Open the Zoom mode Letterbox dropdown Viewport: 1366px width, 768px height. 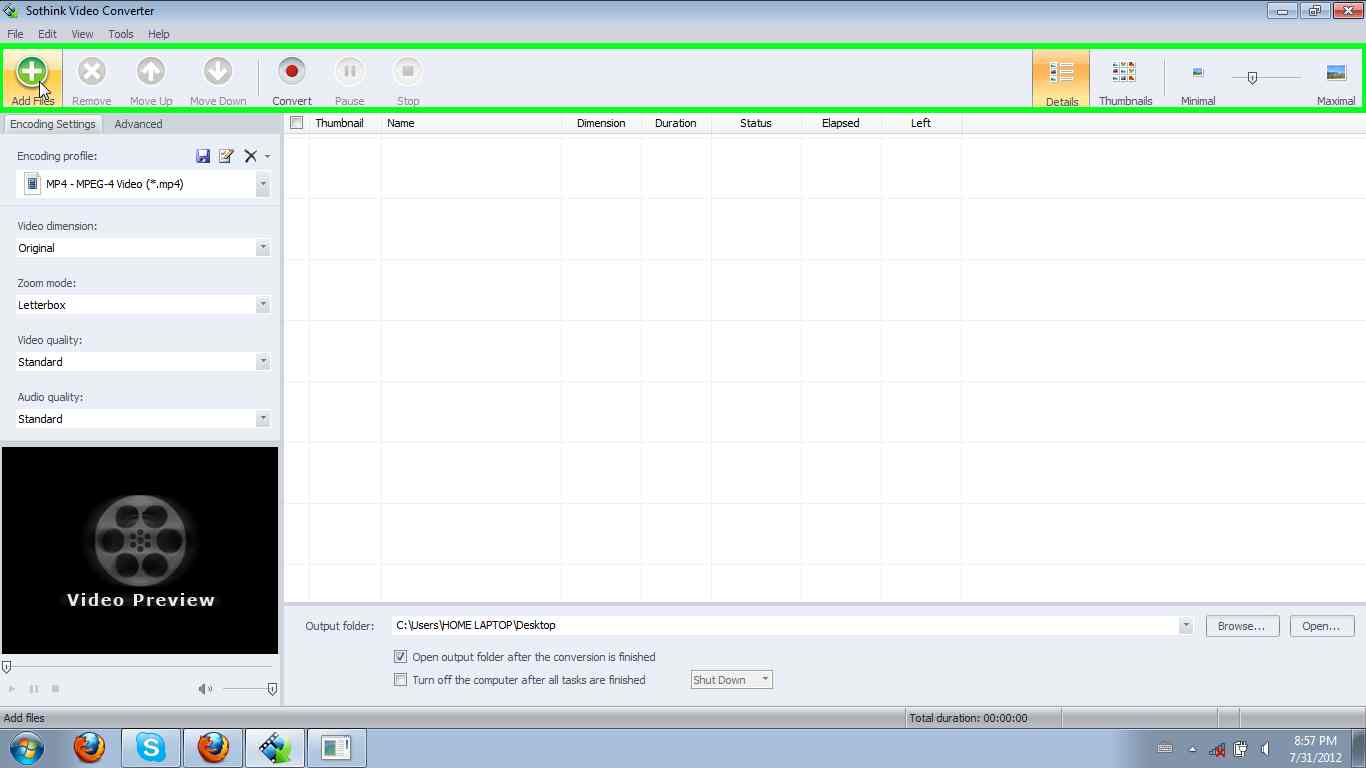click(262, 305)
